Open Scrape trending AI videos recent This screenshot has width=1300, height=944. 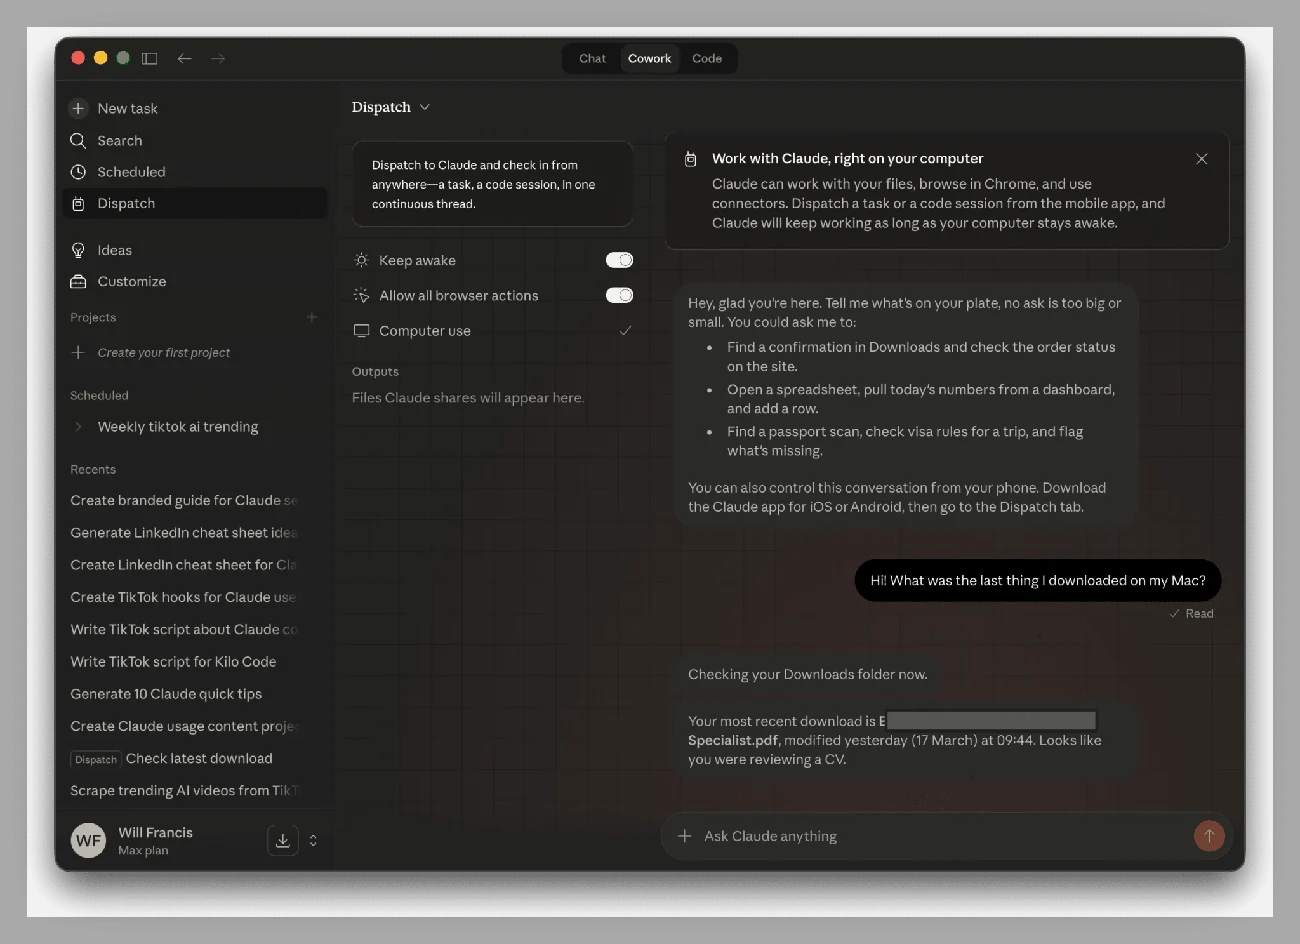click(185, 790)
